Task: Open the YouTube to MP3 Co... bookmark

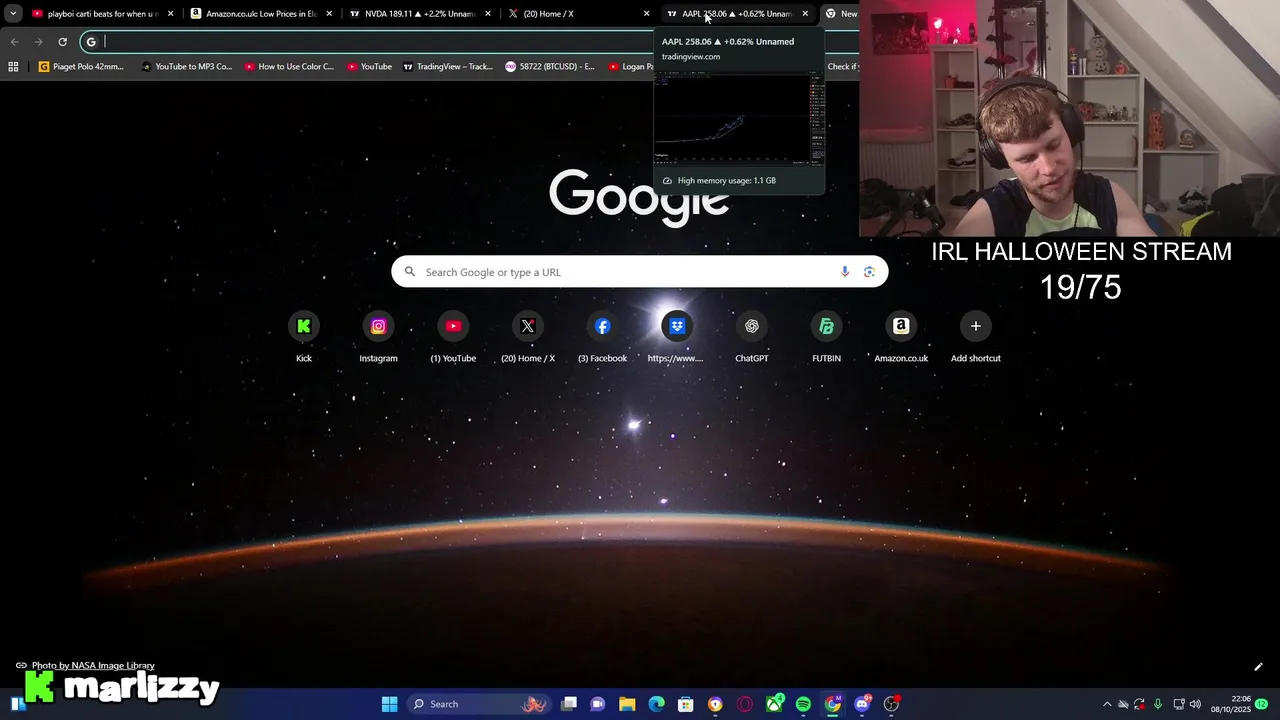Action: point(187,67)
